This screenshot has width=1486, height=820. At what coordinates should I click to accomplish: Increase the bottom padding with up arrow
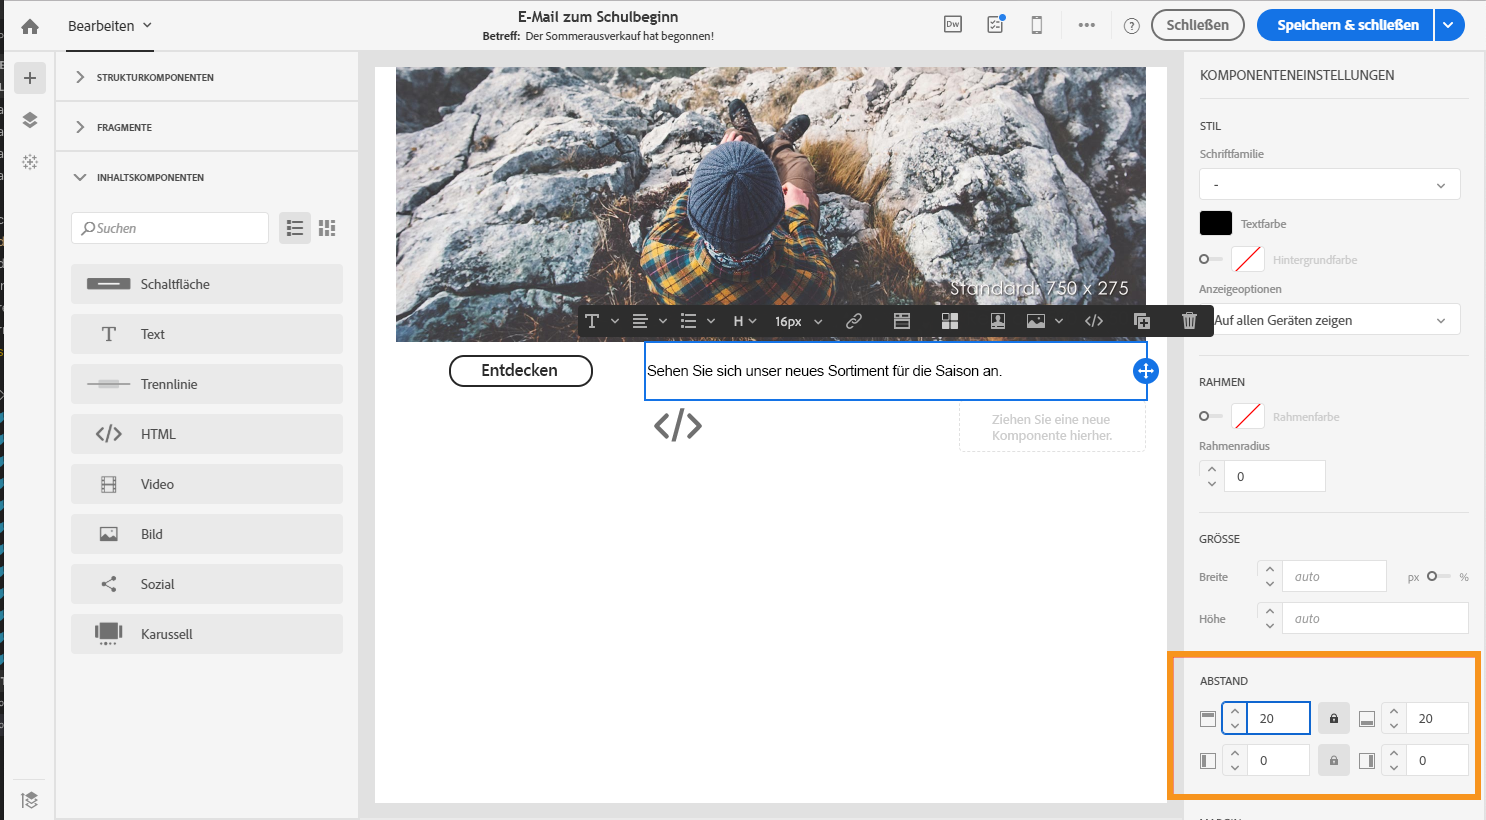point(1394,711)
